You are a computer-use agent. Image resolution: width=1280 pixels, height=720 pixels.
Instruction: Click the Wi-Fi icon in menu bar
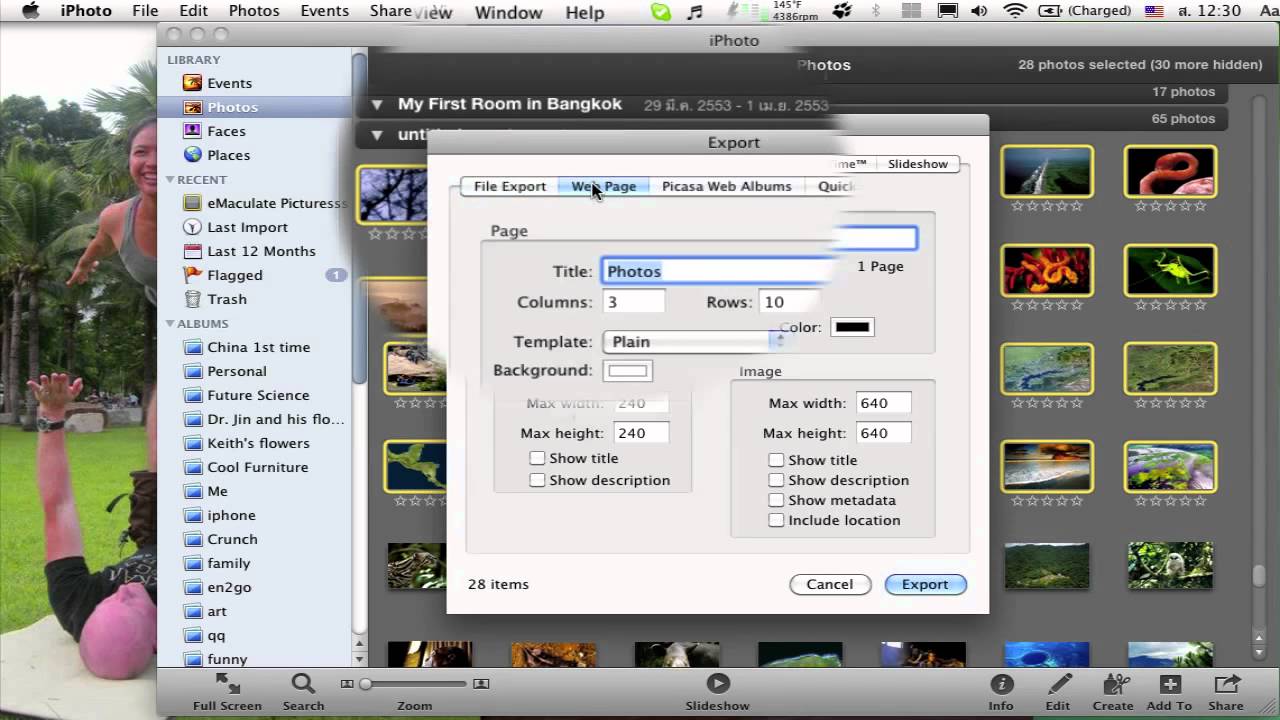point(1015,11)
